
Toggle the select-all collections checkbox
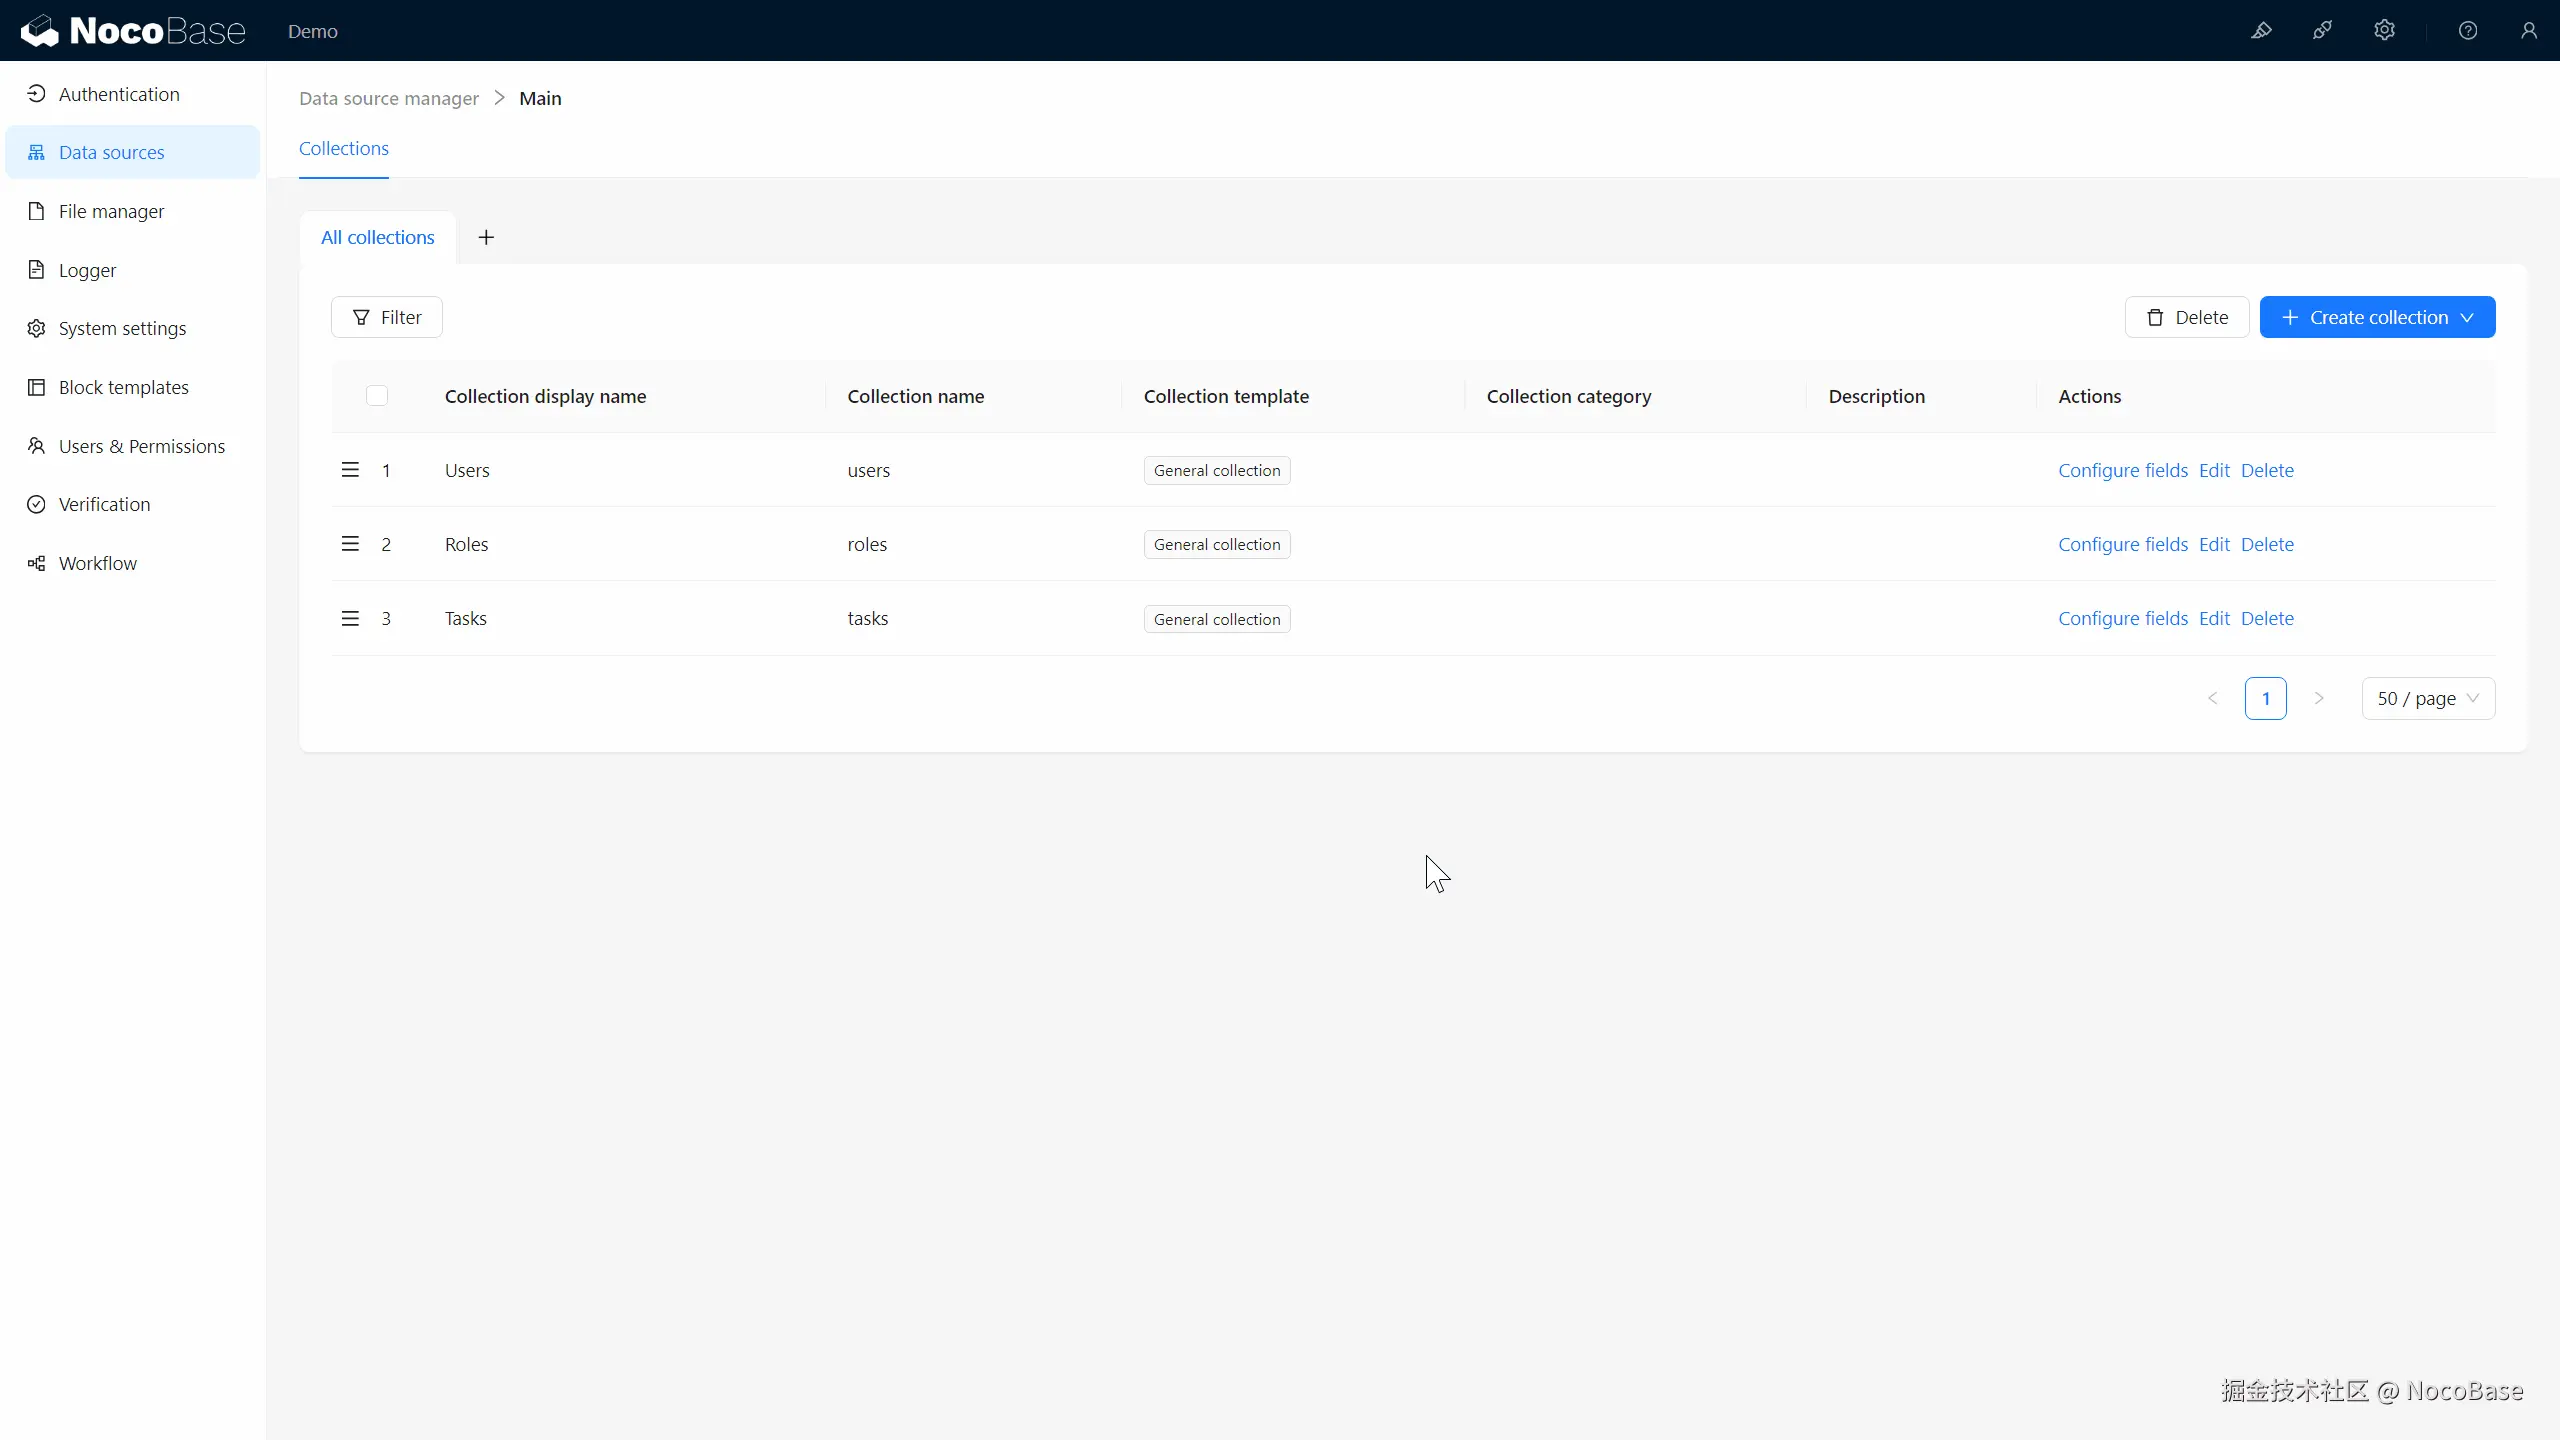coord(377,396)
